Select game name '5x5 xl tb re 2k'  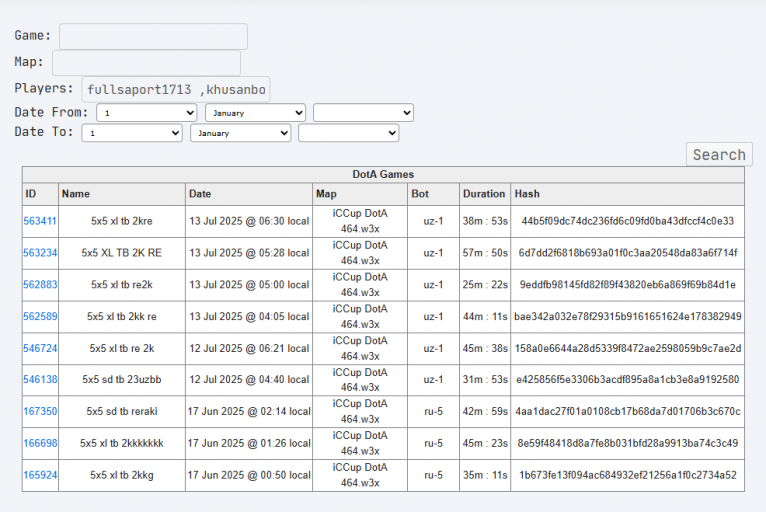coord(122,348)
